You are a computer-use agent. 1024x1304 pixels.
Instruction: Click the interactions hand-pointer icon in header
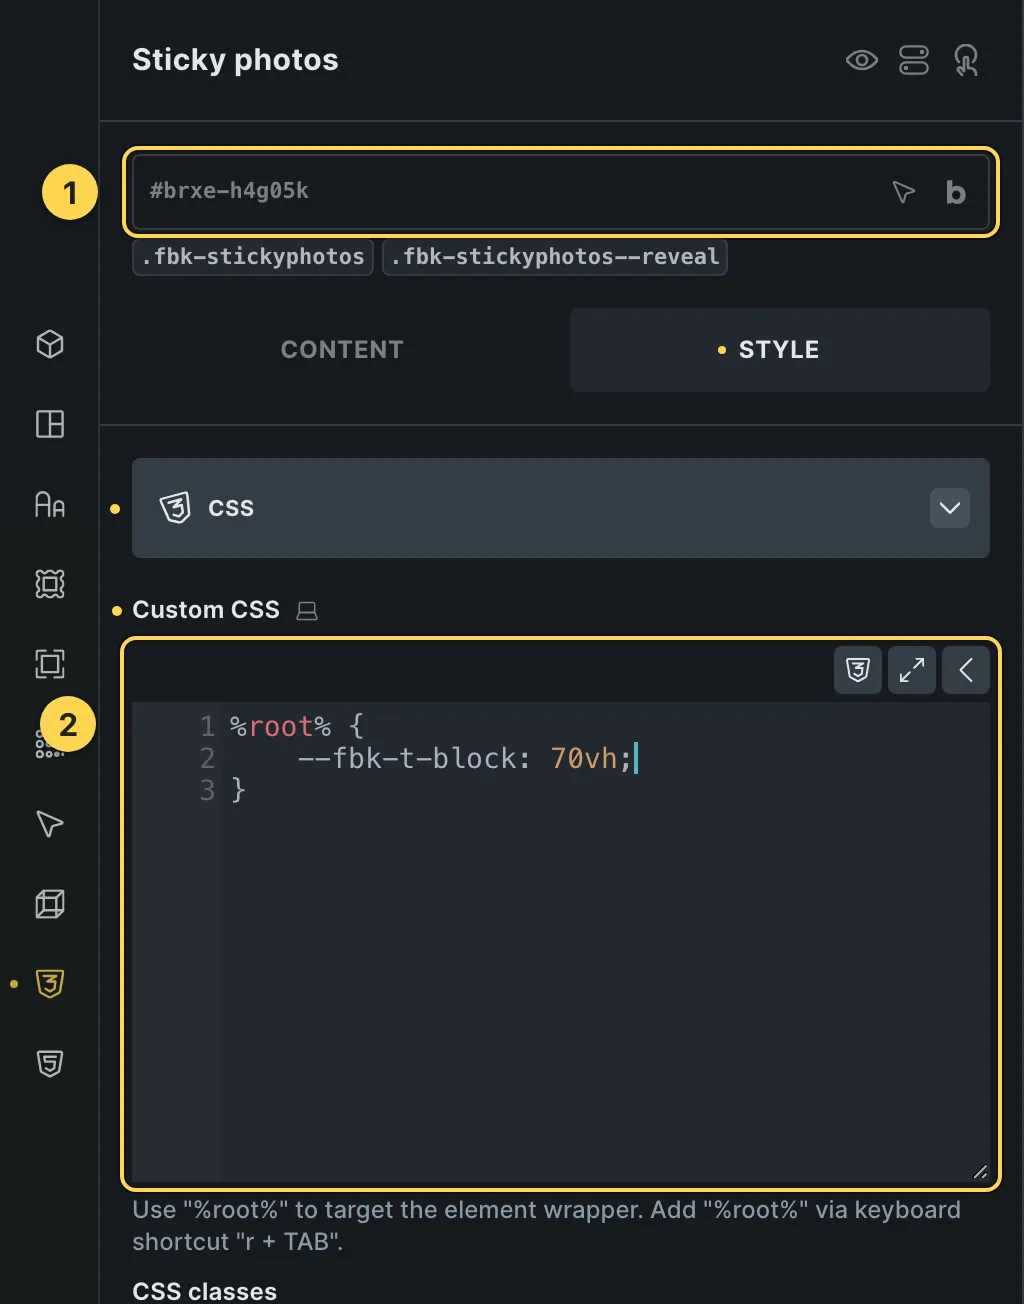(x=966, y=60)
